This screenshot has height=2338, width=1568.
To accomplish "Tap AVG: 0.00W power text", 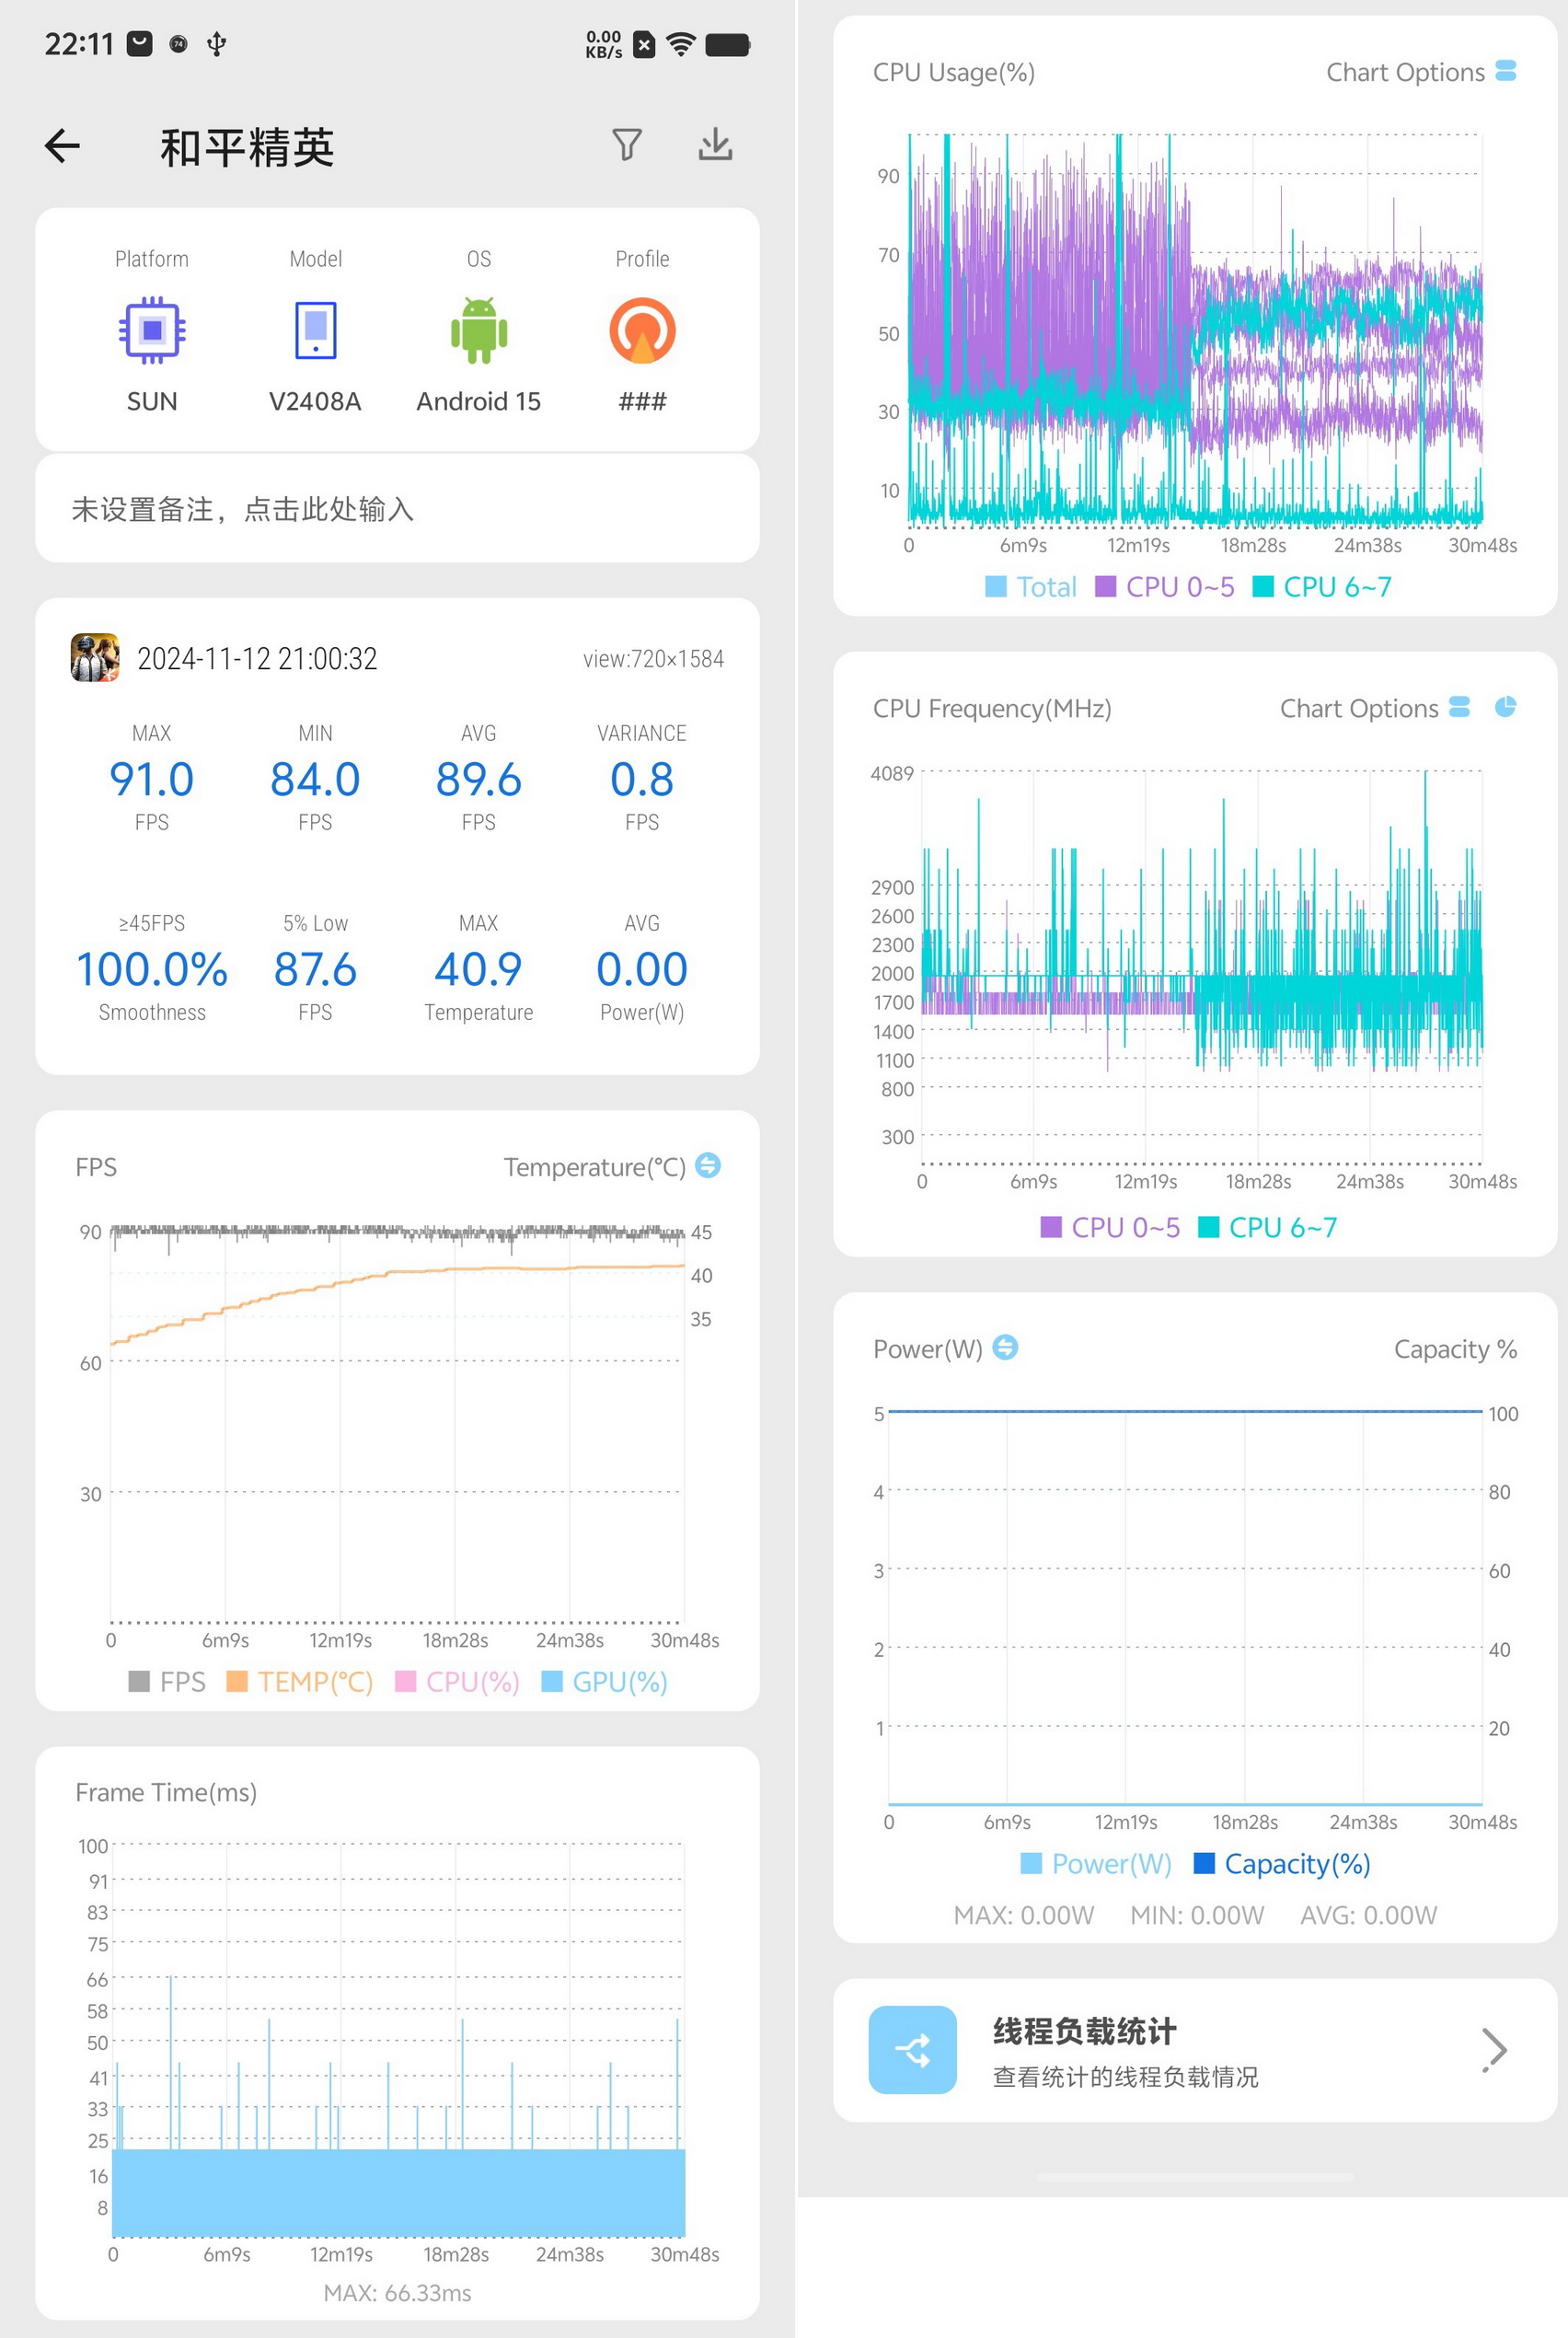I will pyautogui.click(x=1368, y=1915).
